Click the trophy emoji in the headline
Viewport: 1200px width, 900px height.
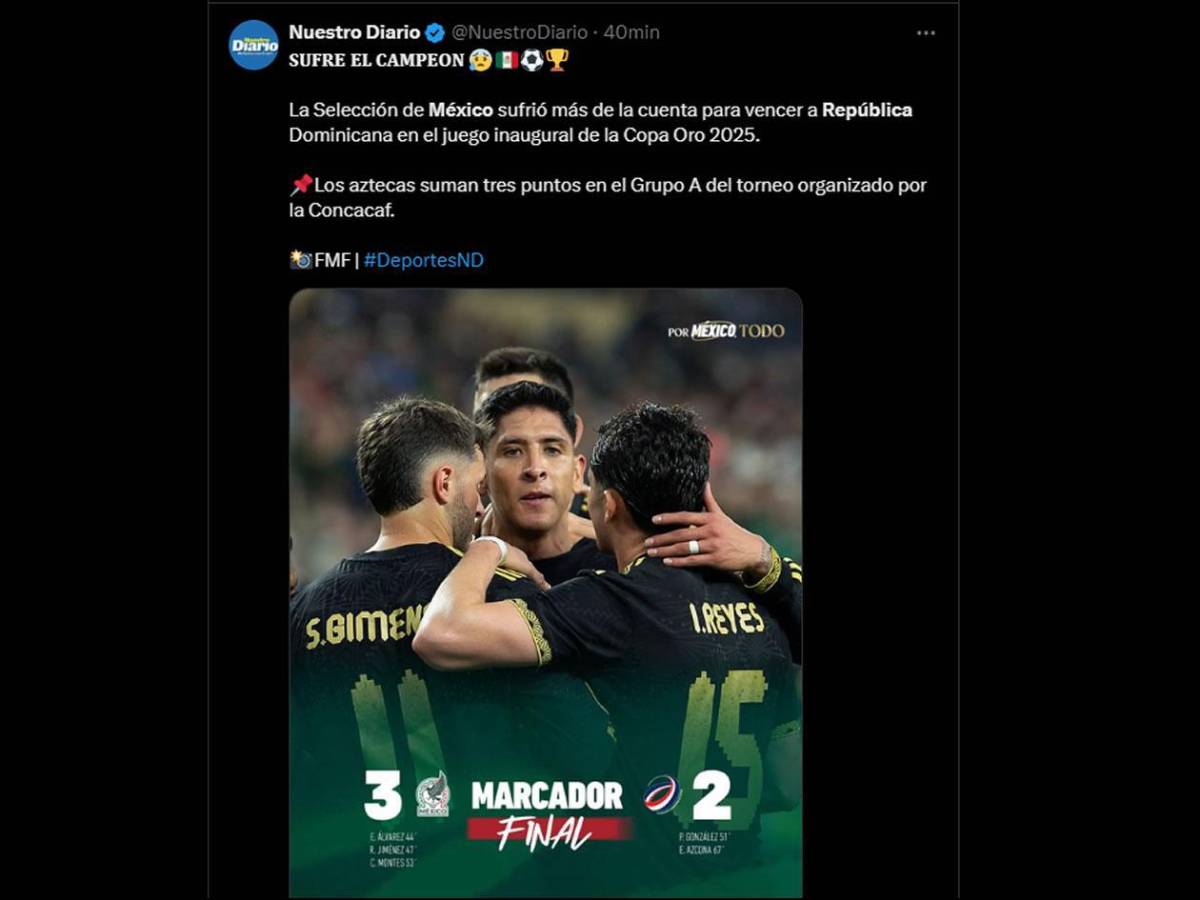pyautogui.click(x=557, y=60)
